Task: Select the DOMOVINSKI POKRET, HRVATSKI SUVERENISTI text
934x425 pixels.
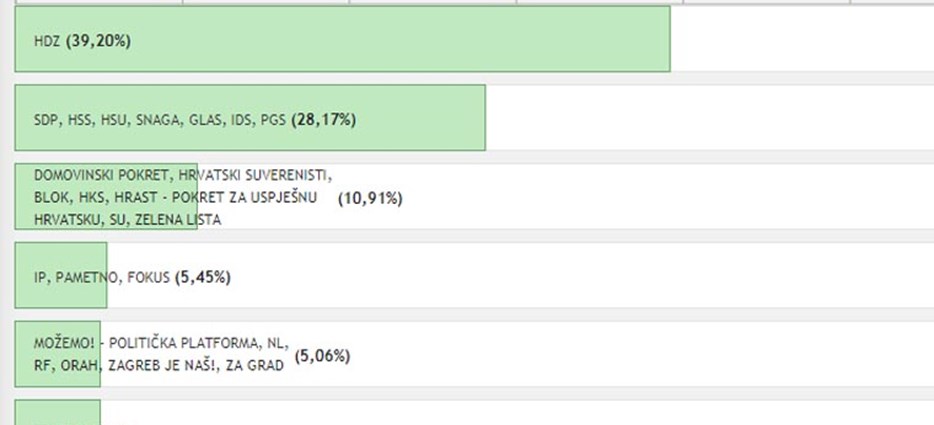Action: (183, 175)
